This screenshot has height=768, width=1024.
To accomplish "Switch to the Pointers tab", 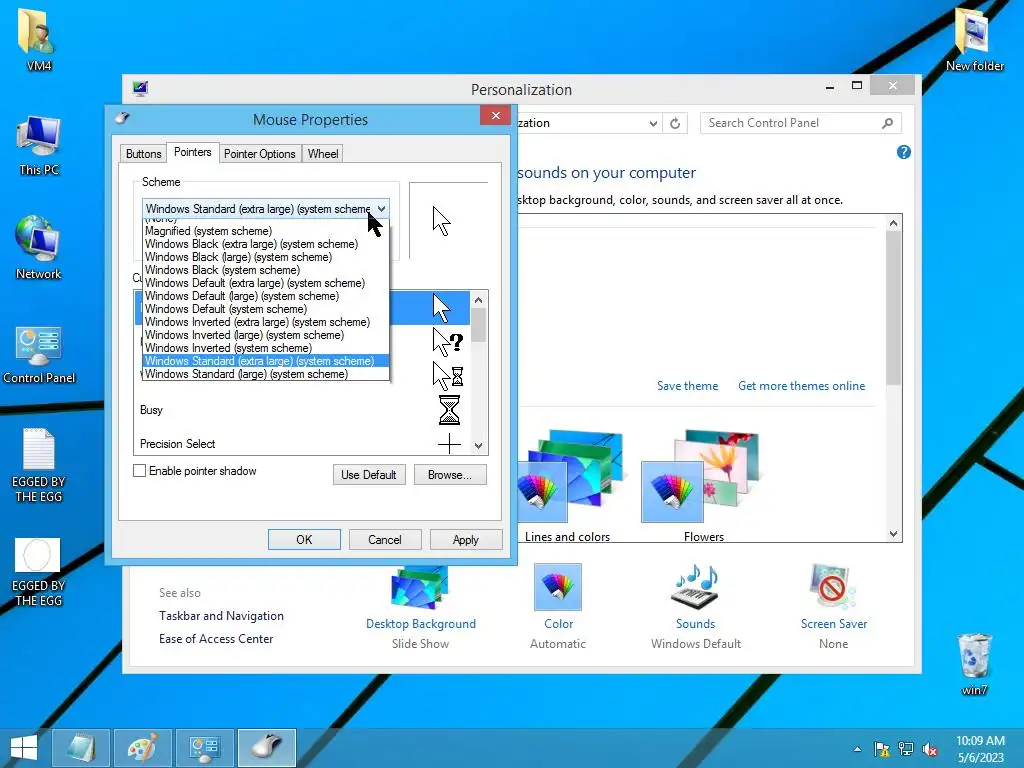I will [193, 152].
